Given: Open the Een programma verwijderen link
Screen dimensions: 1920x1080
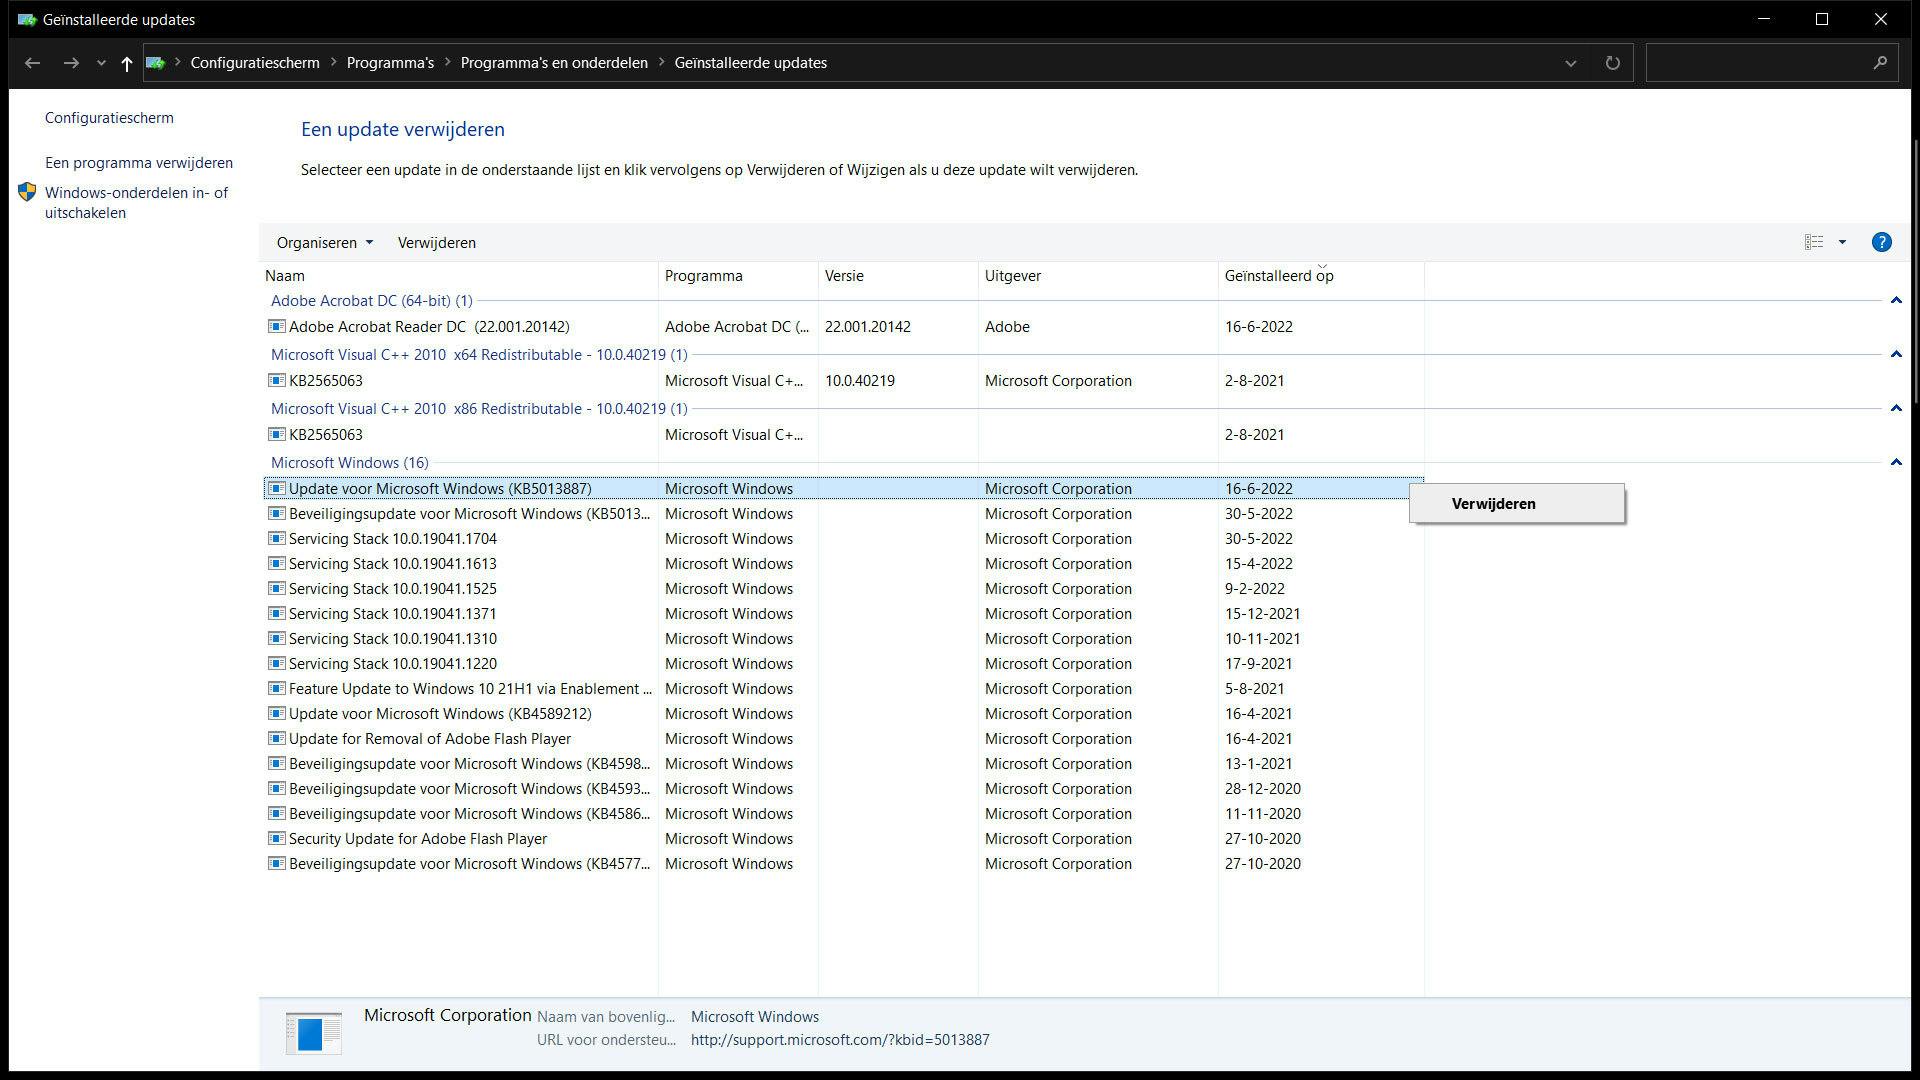Looking at the screenshot, I should click(139, 163).
